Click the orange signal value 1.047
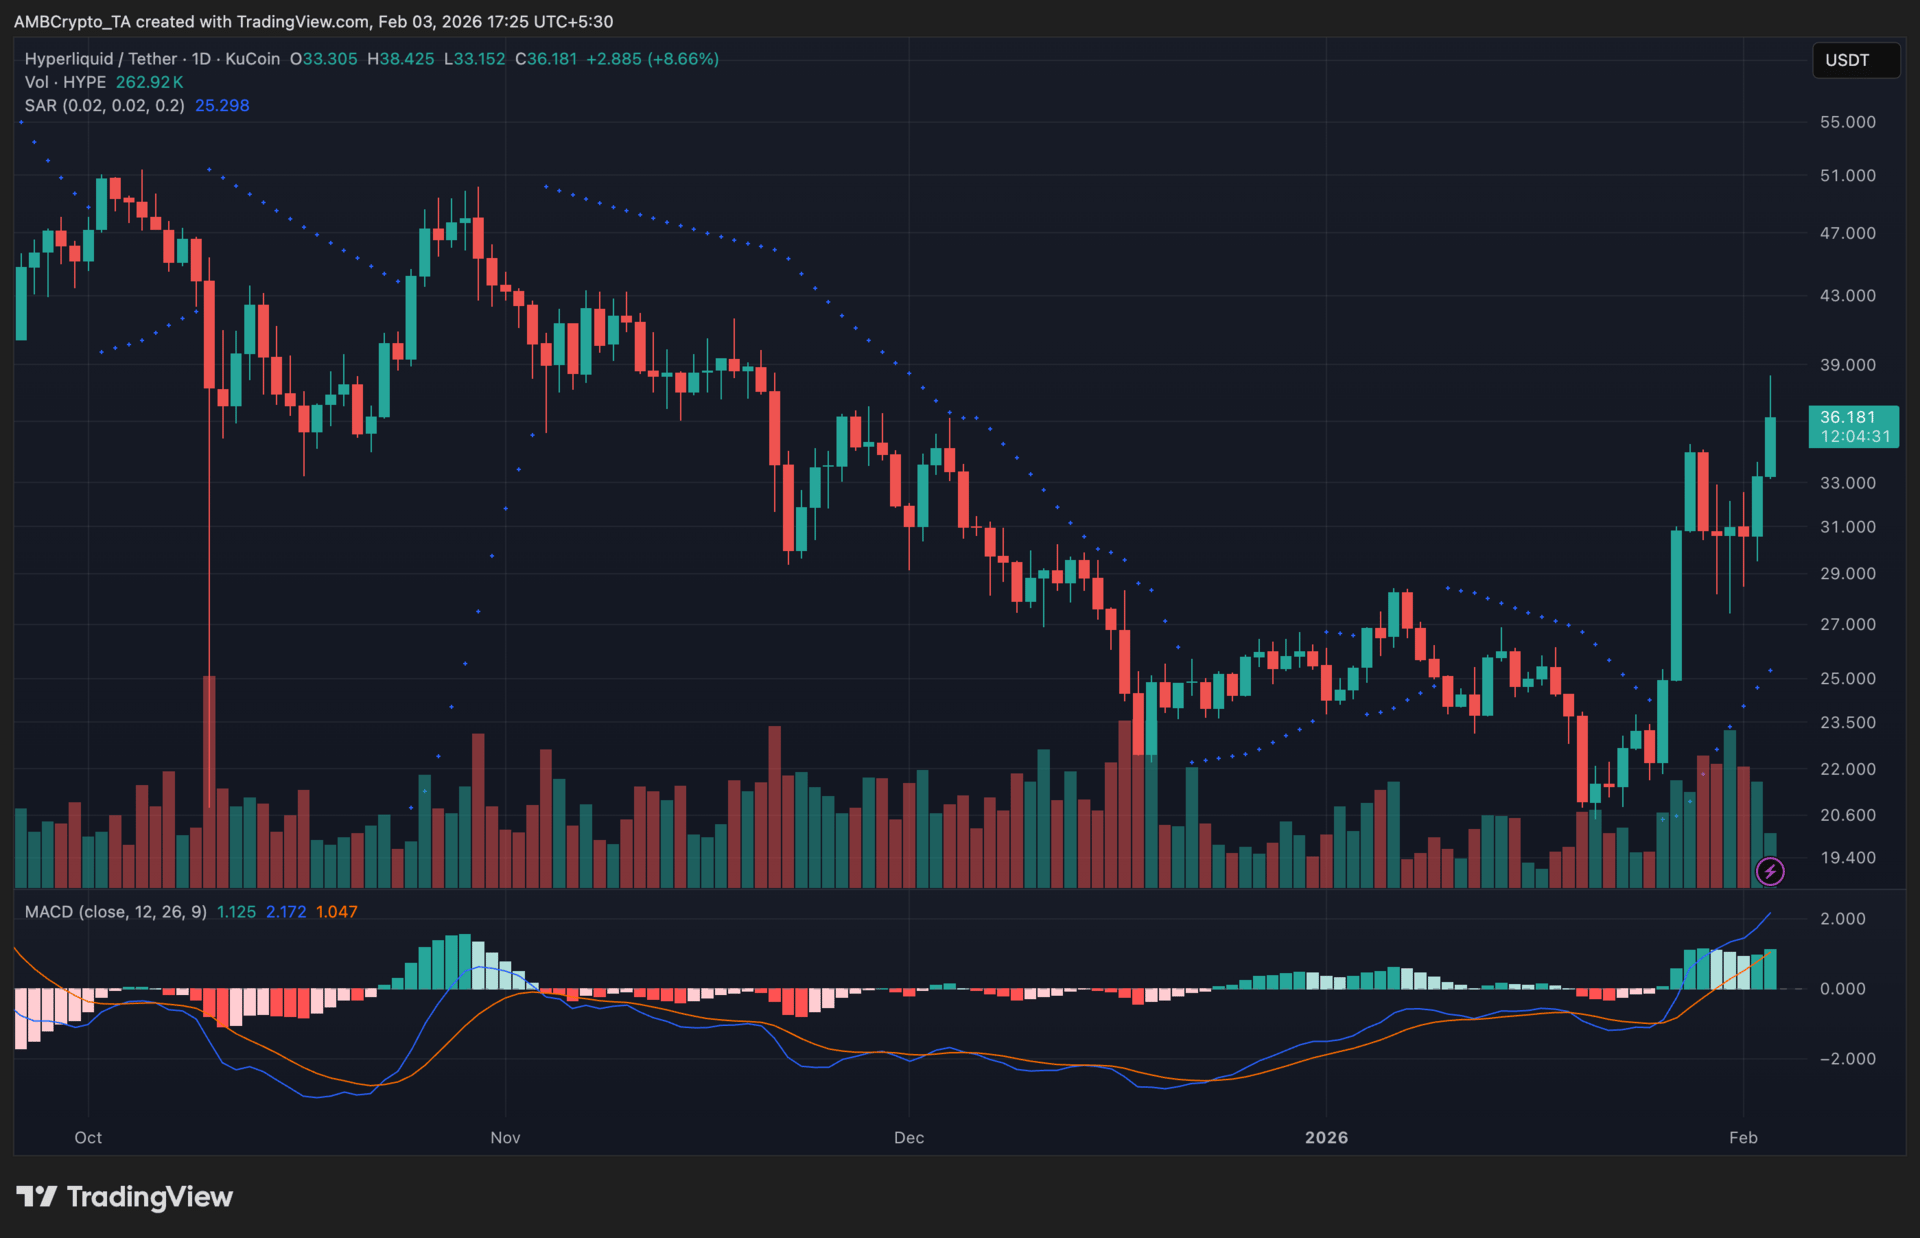This screenshot has height=1238, width=1920. click(x=337, y=912)
